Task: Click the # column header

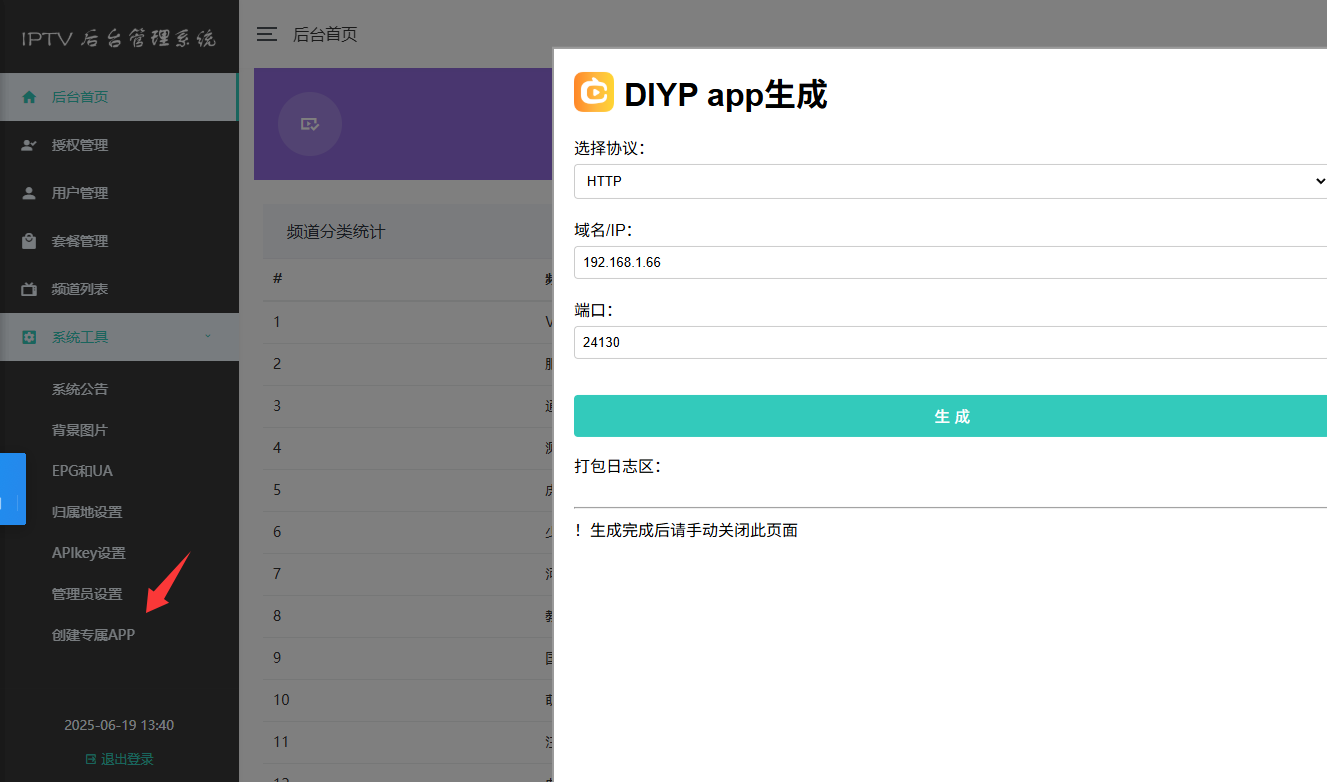Action: point(277,278)
